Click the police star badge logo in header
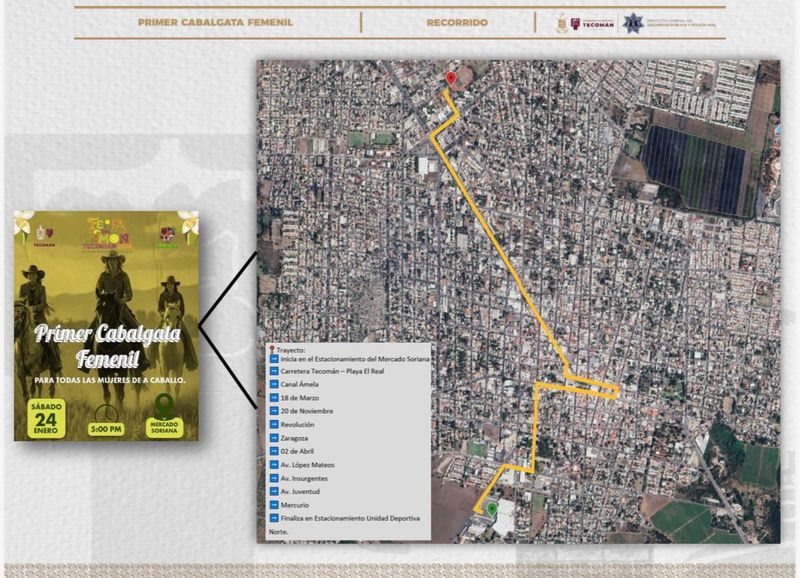This screenshot has width=800, height=578. [632, 22]
